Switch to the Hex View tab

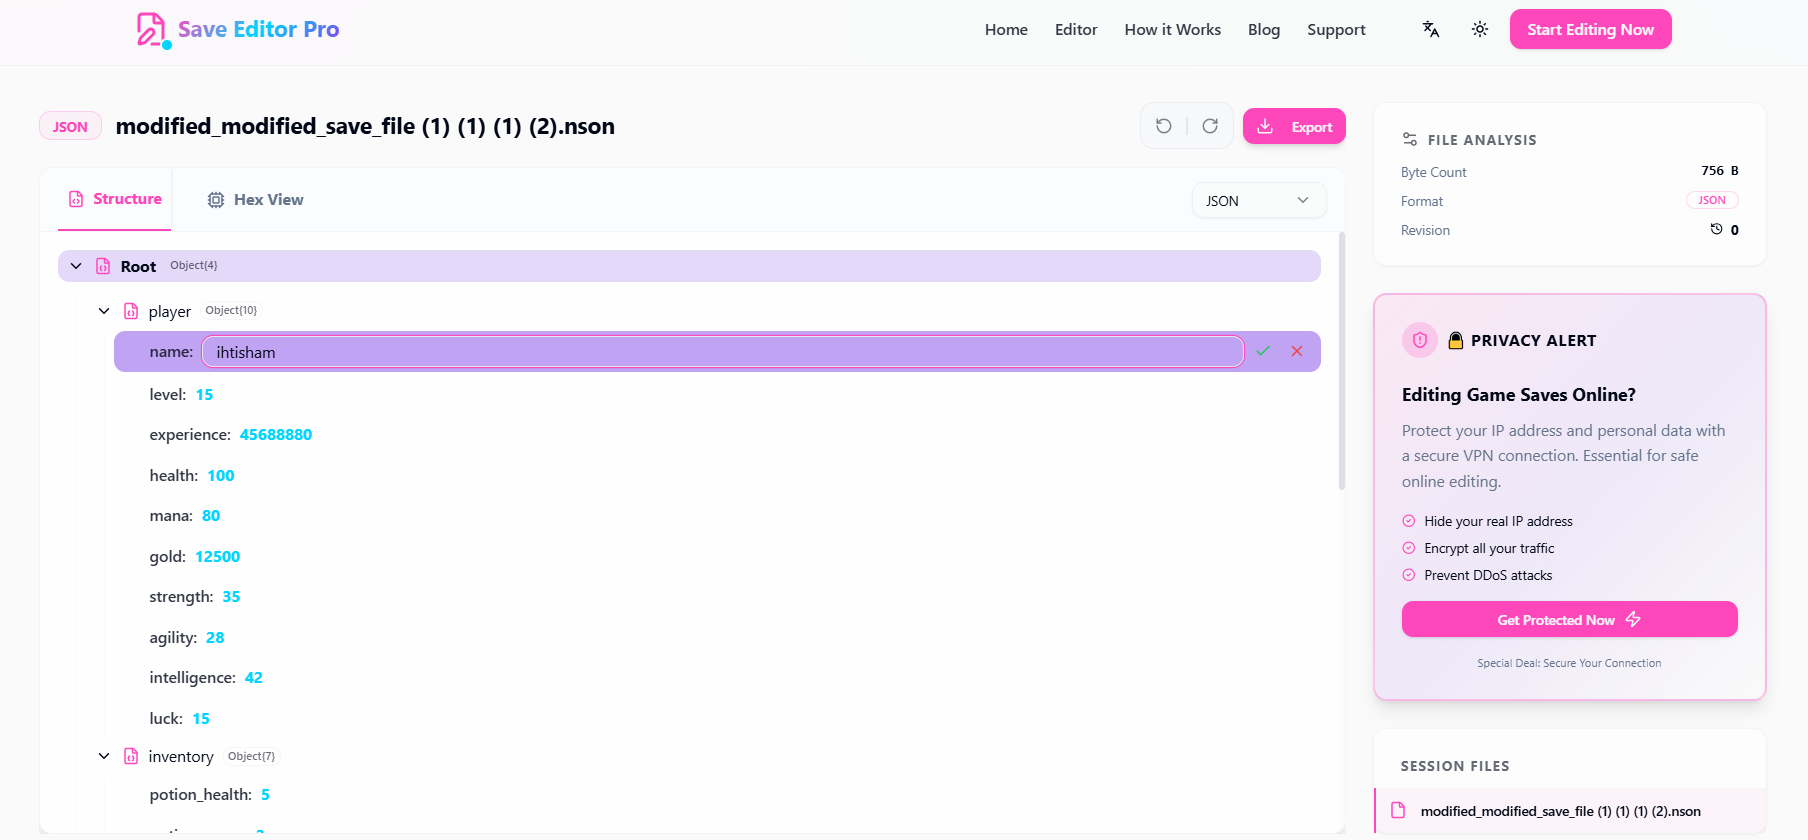pyautogui.click(x=256, y=200)
